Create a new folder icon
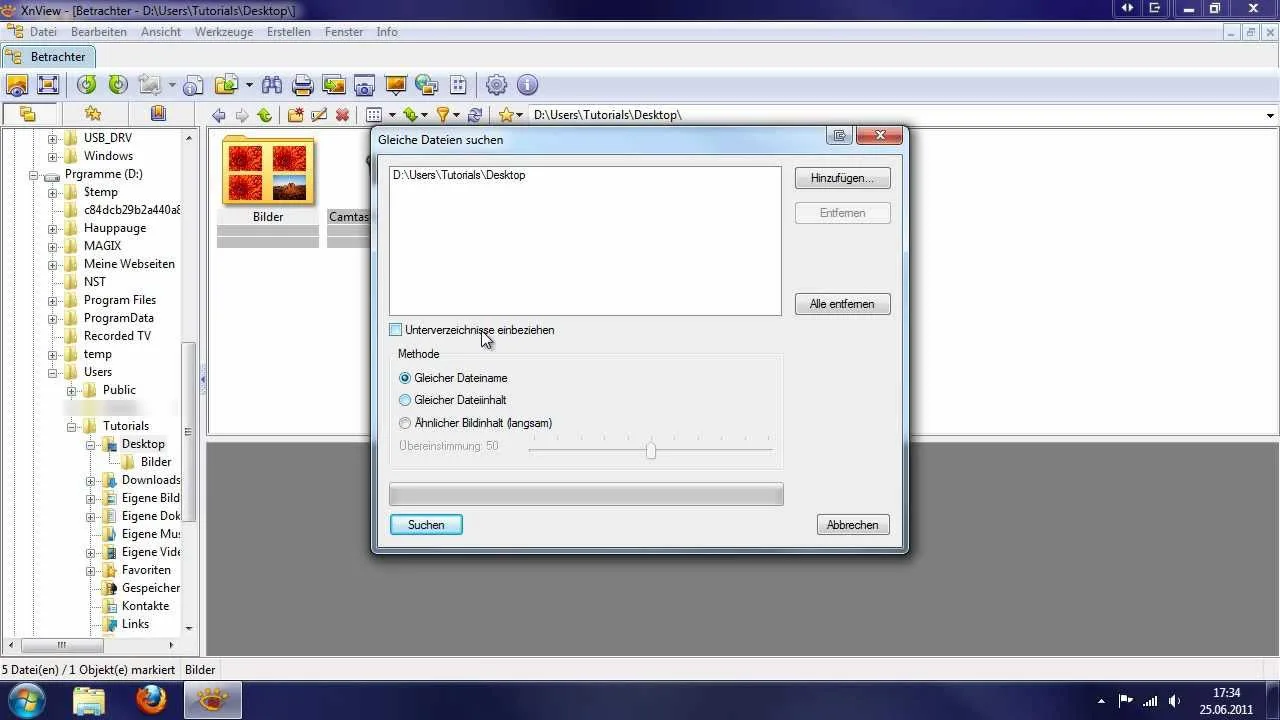 click(x=296, y=115)
